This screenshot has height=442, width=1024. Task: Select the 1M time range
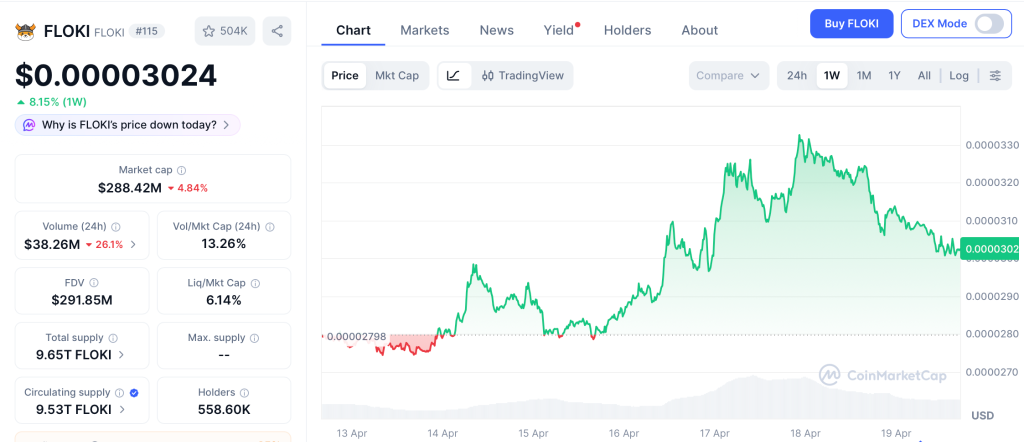click(x=864, y=76)
